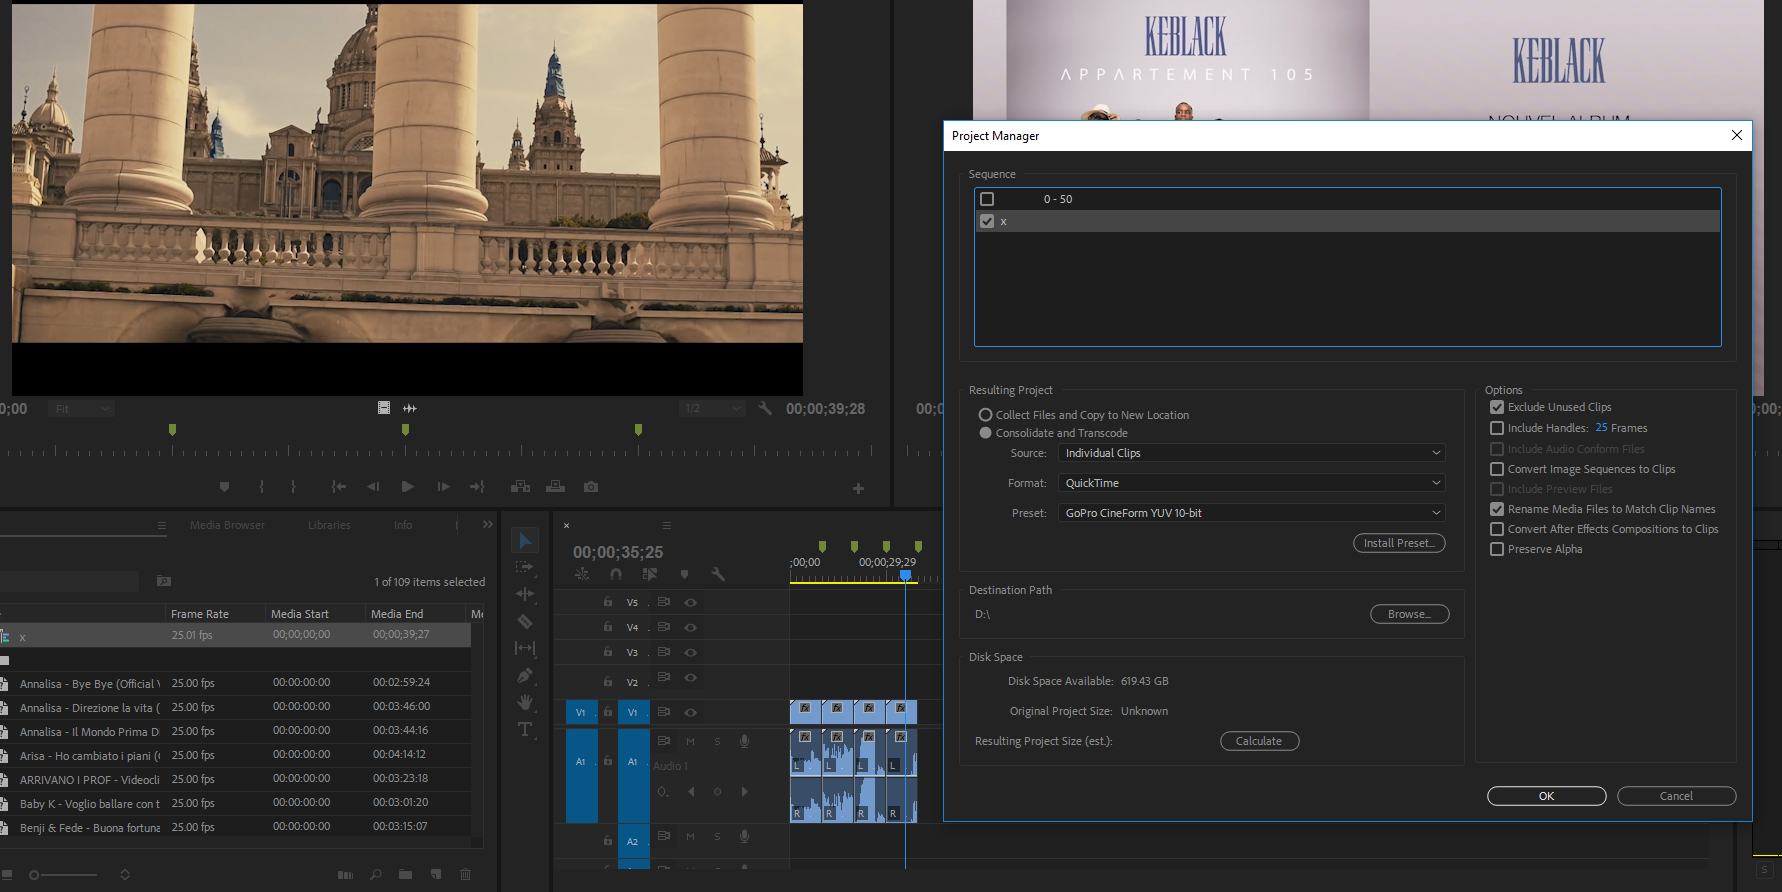Screen dimensions: 1782x892
Task: Add a marker in the timeline toolbar
Action: coord(684,574)
